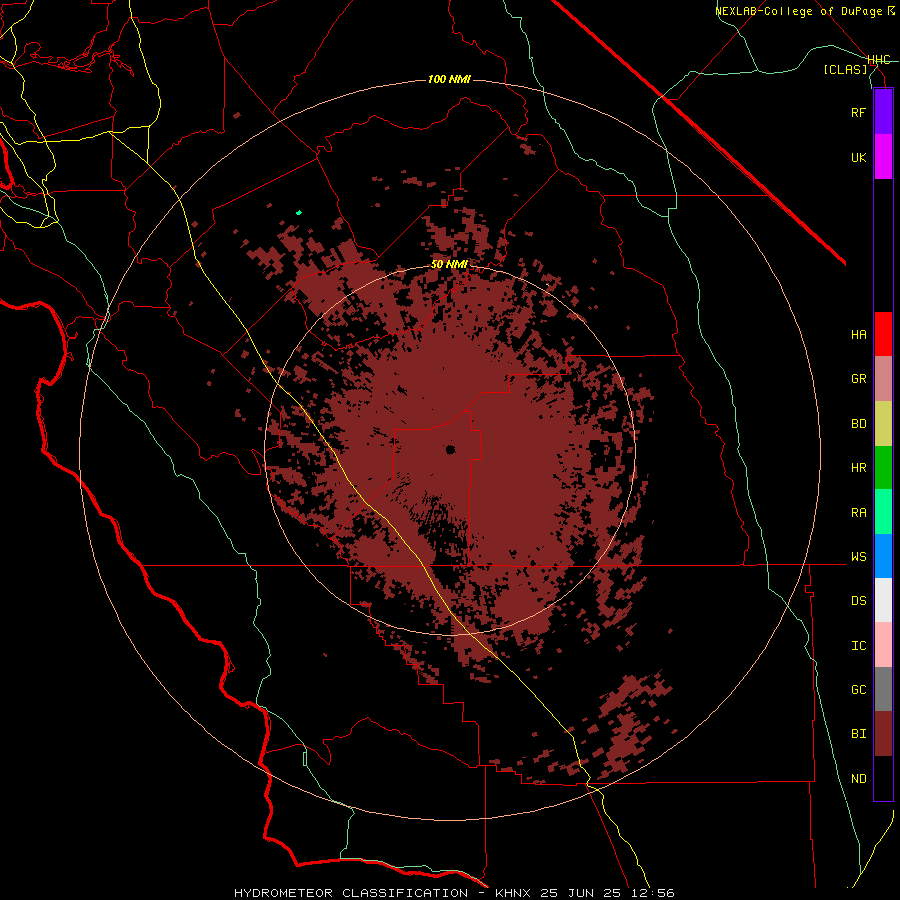
Task: Click the white DS dry snow swatch
Action: pyautogui.click(x=883, y=600)
